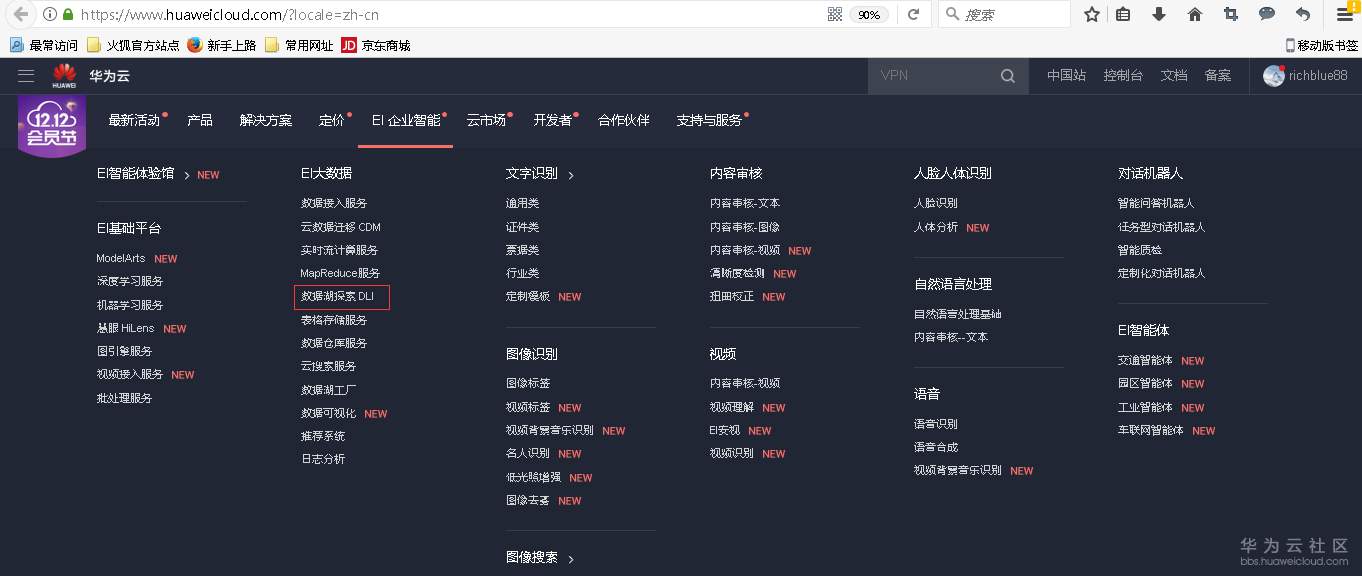Screen dimensions: 1362x576
Task: Click the 90% zoom level control
Action: 869,14
